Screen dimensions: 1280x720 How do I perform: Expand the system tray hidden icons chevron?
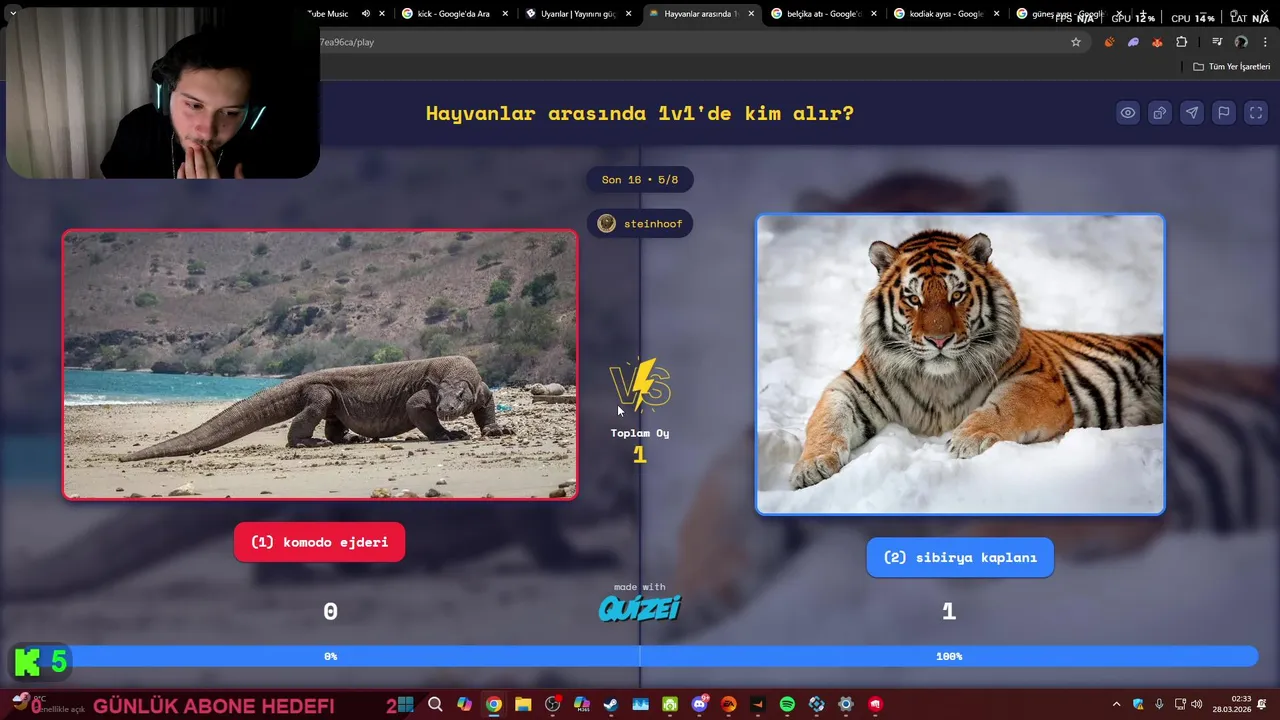(1116, 704)
